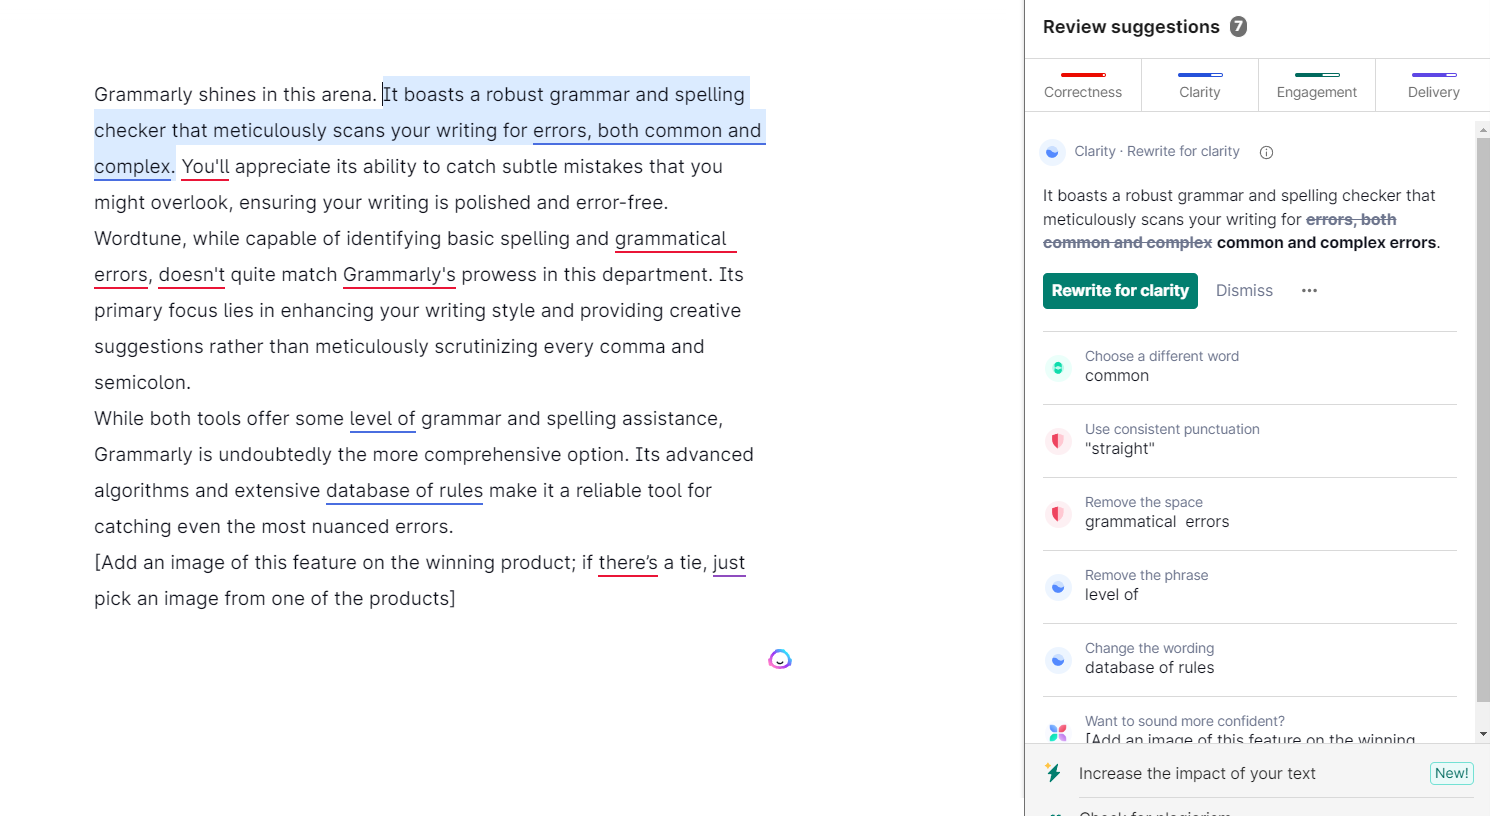1490x816 pixels.
Task: Switch to the Correctness tab
Action: coord(1083,85)
